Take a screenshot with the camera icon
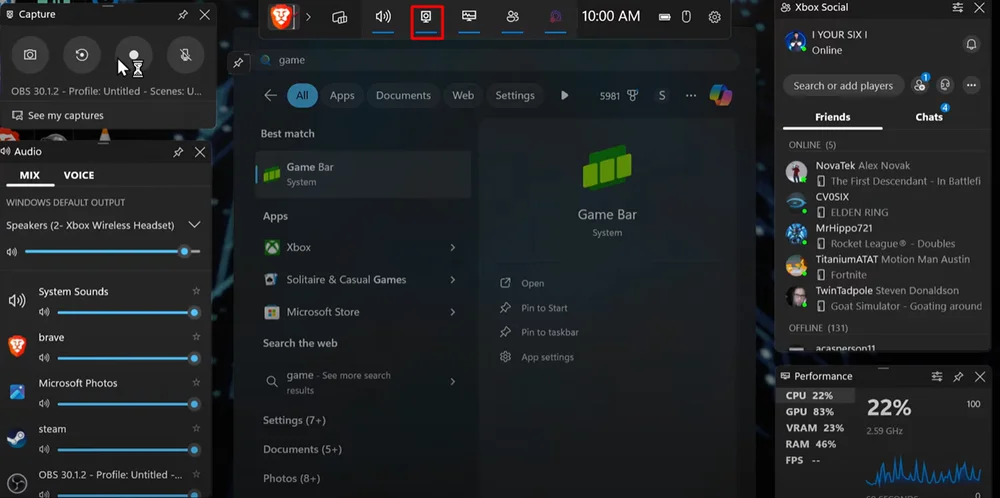This screenshot has width=1000, height=498. [30, 55]
